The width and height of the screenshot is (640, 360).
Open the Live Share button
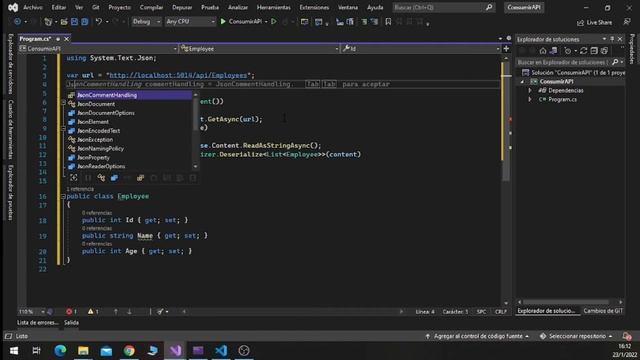pos(594,22)
